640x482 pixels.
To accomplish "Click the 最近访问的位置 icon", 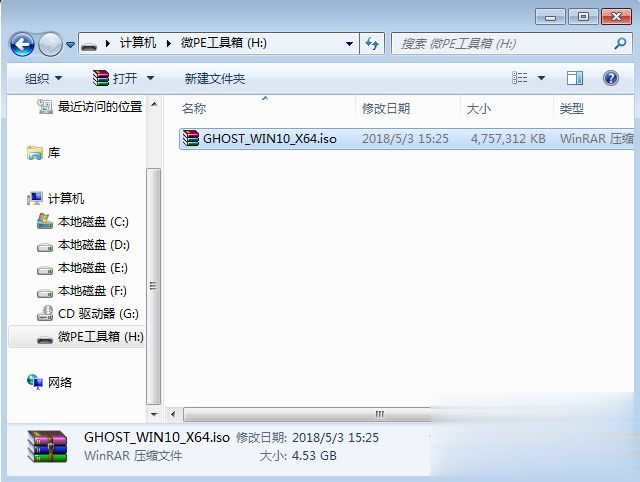I will 45,107.
